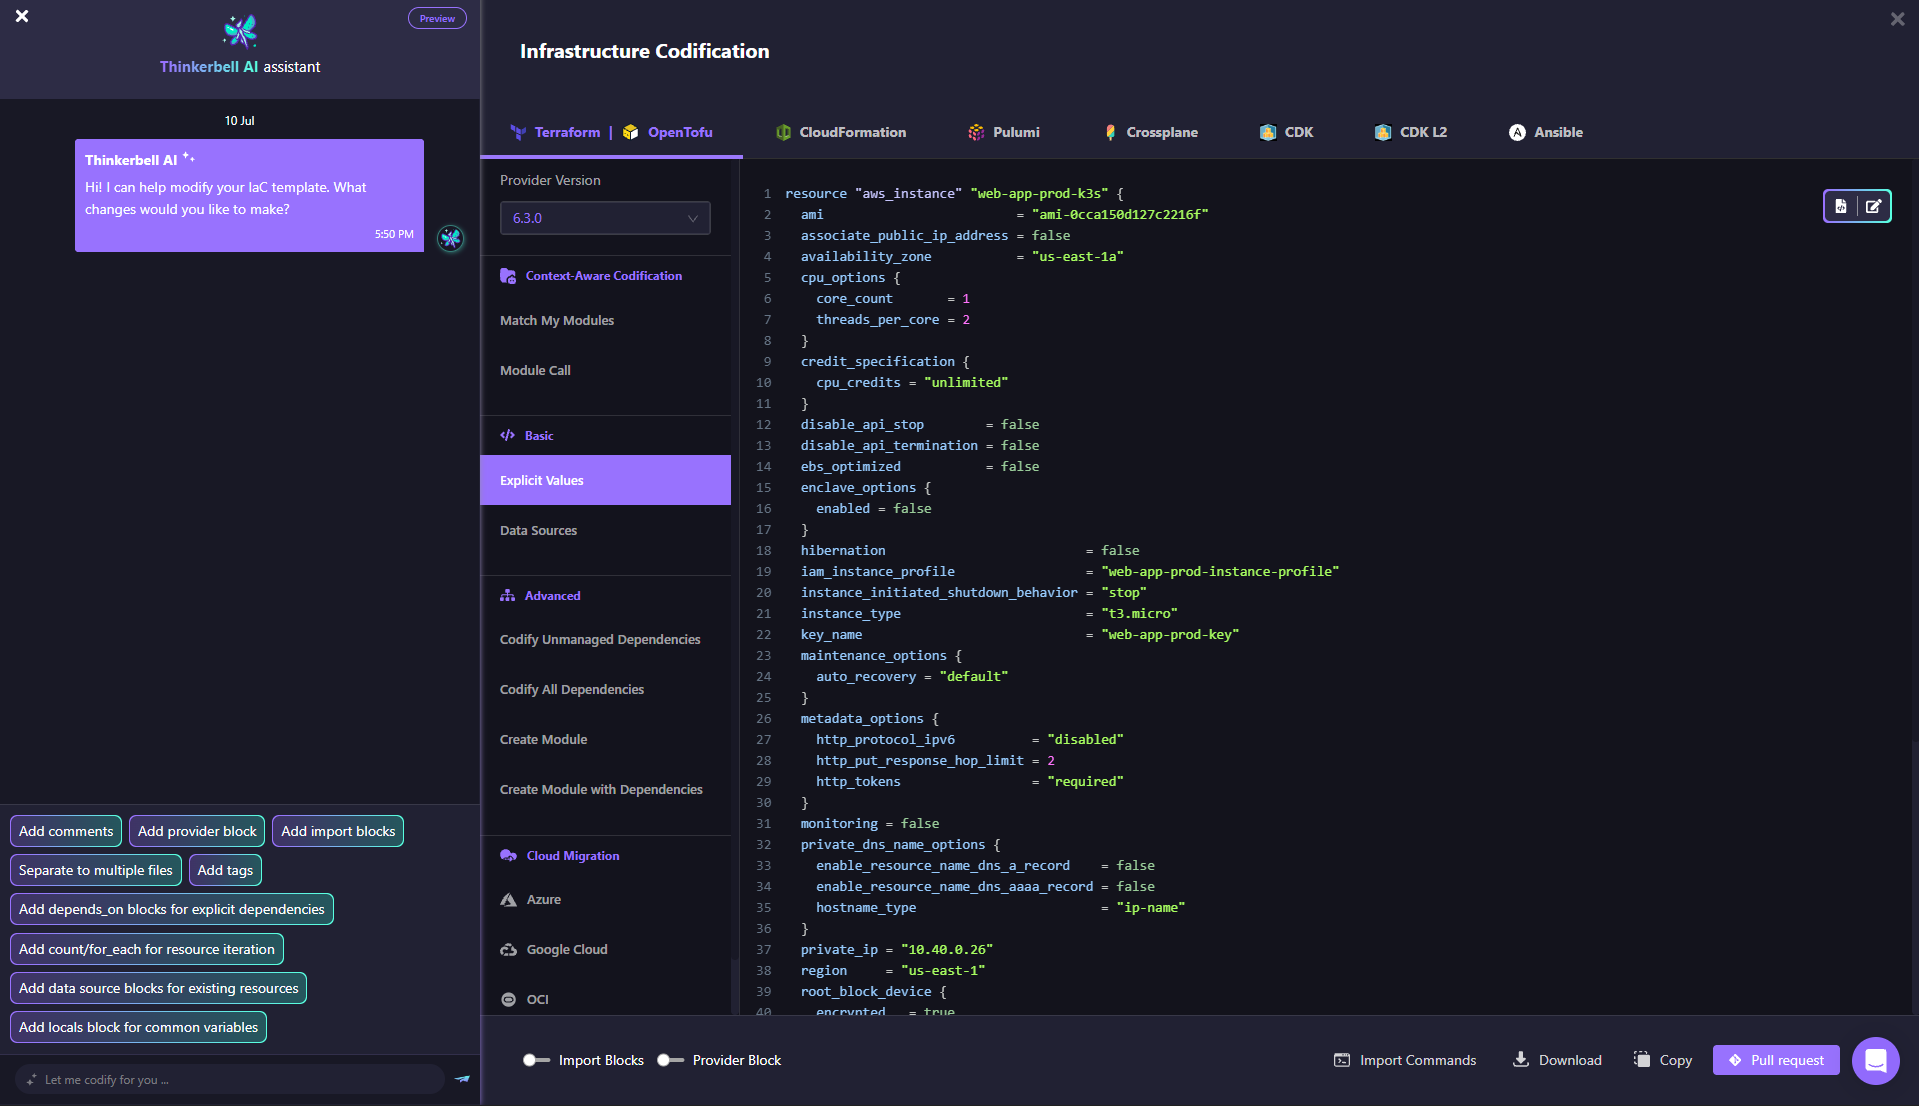Click the Ansible logo icon
This screenshot has width=1919, height=1106.
click(1517, 132)
